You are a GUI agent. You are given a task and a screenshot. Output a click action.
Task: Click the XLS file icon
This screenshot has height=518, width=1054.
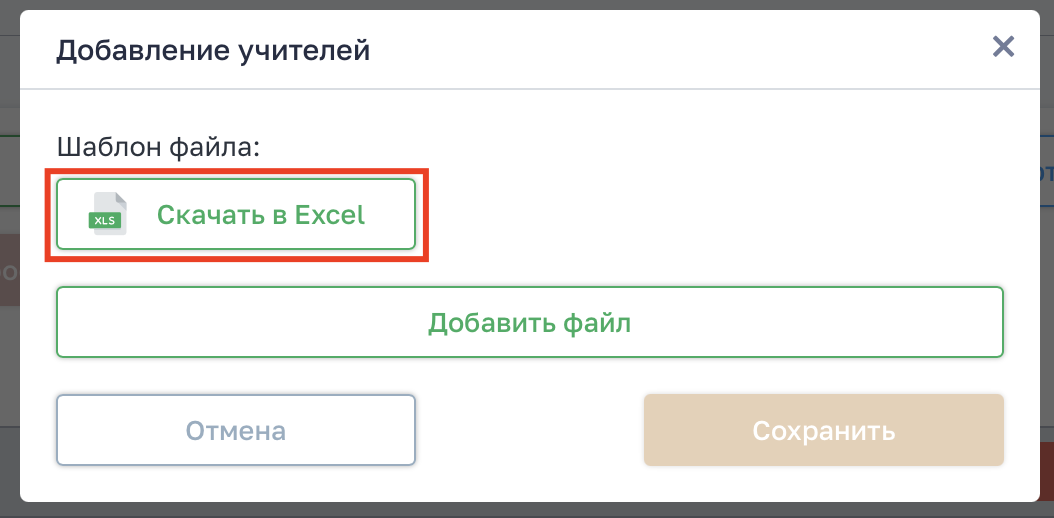coord(108,214)
